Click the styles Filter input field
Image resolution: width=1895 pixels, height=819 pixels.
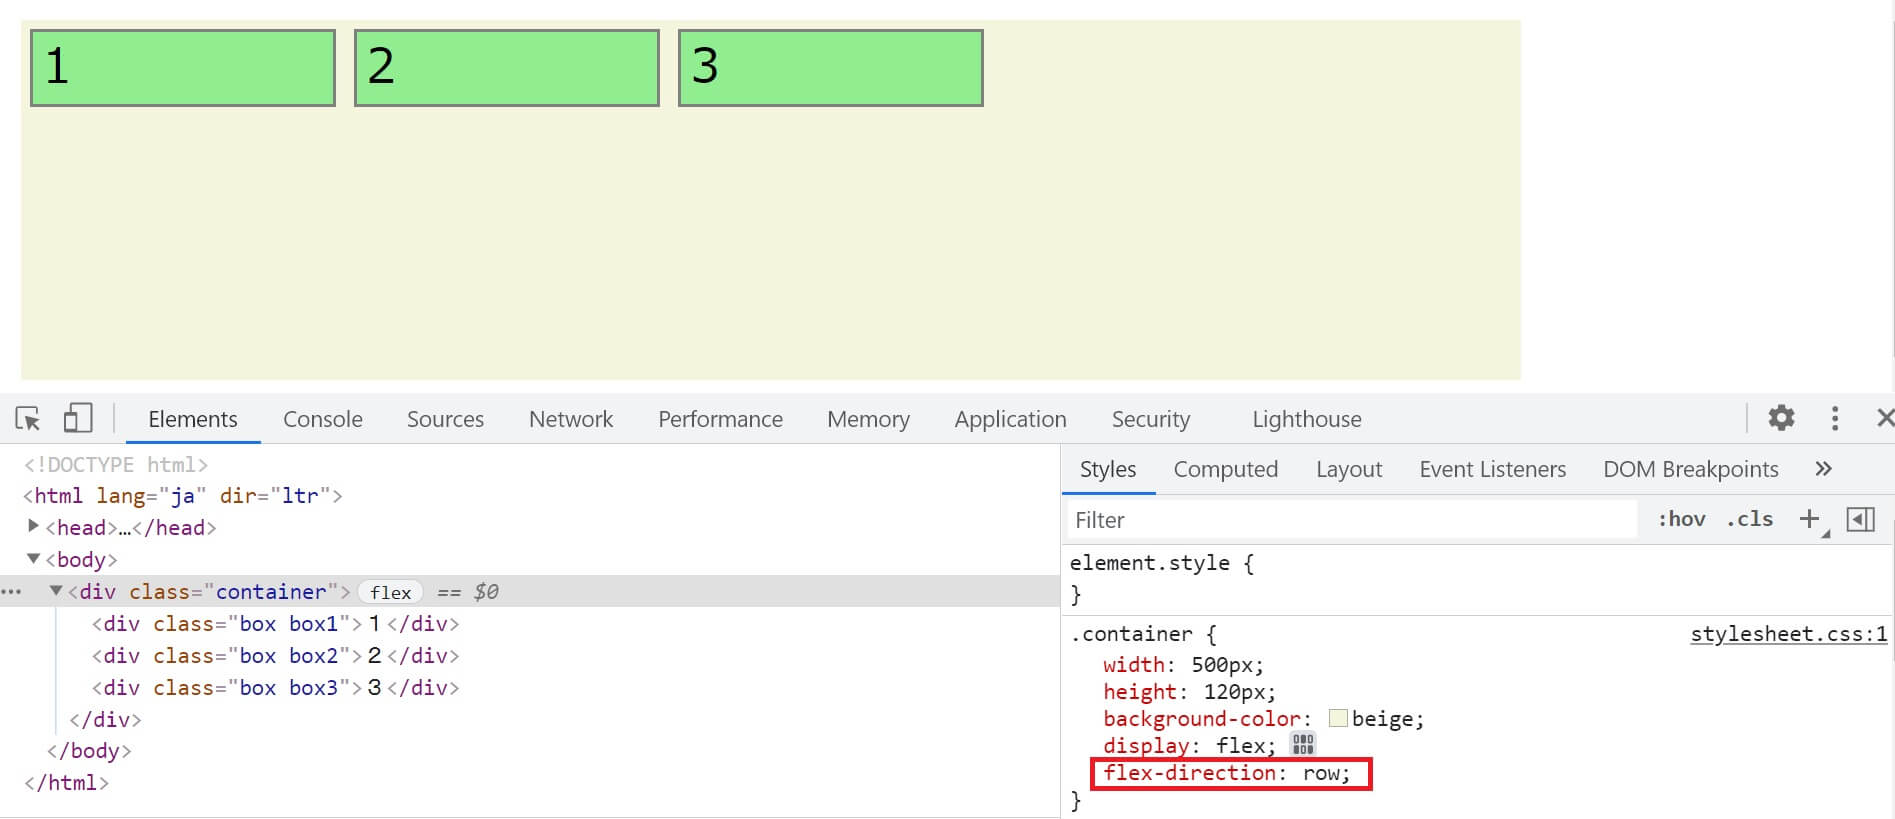point(1350,520)
